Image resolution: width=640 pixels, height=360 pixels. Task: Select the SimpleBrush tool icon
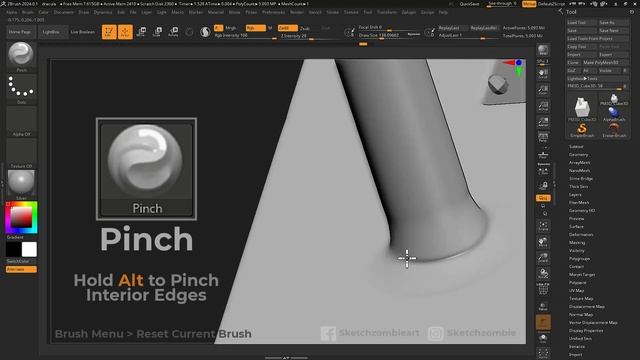(x=582, y=130)
